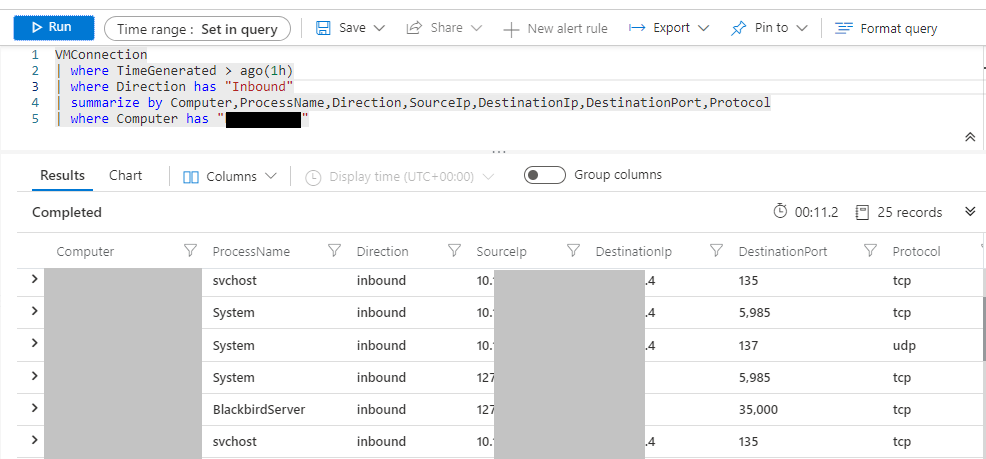Open filter for DestinationPort column

tap(870, 251)
